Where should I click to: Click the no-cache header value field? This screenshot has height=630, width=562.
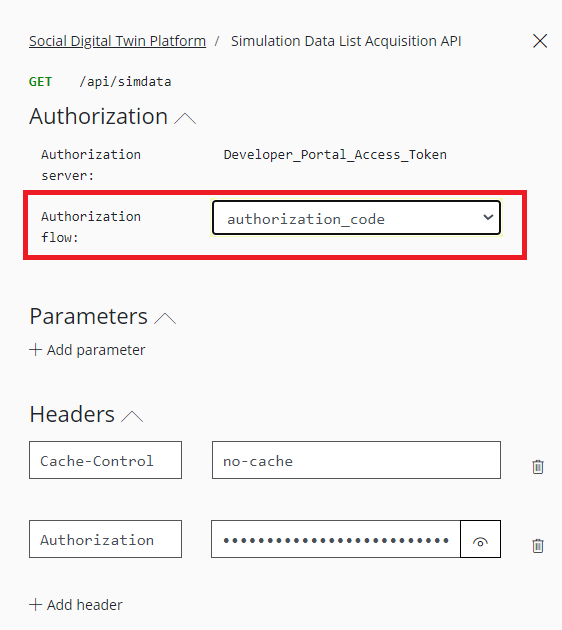coord(356,460)
